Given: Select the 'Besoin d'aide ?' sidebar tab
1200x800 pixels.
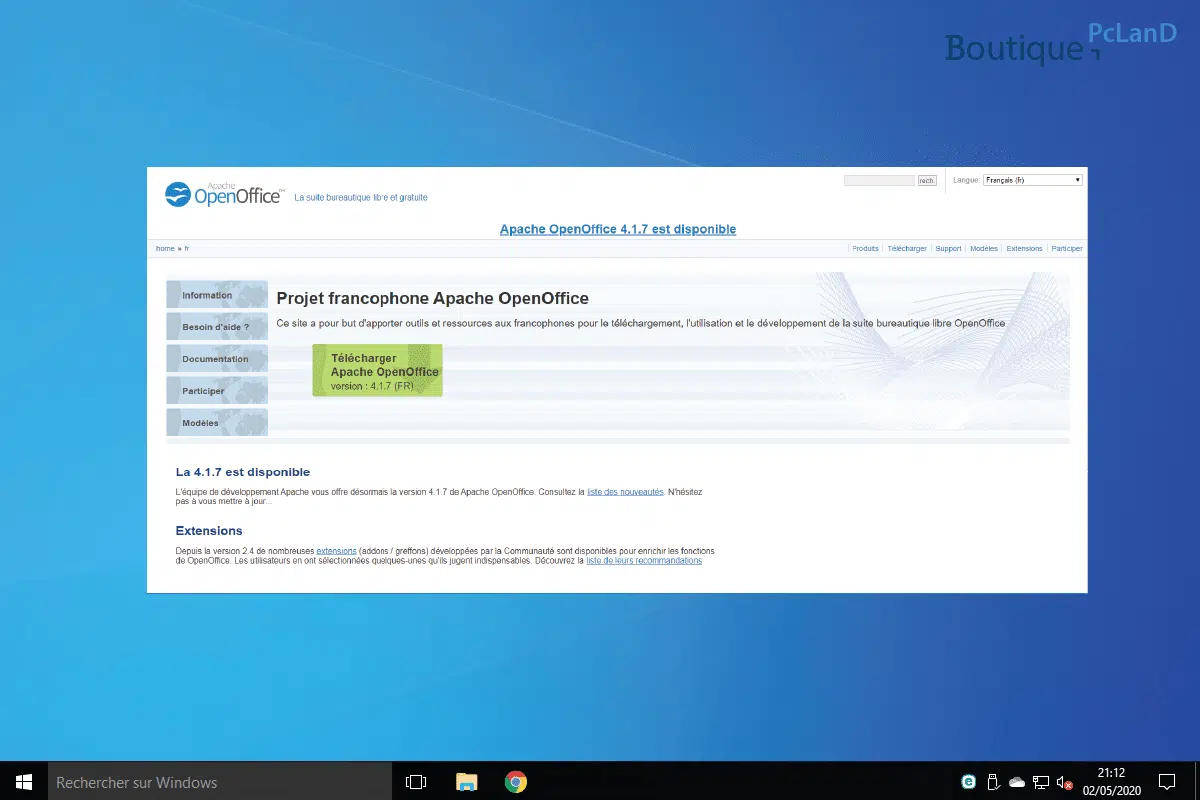Looking at the screenshot, I should point(217,327).
